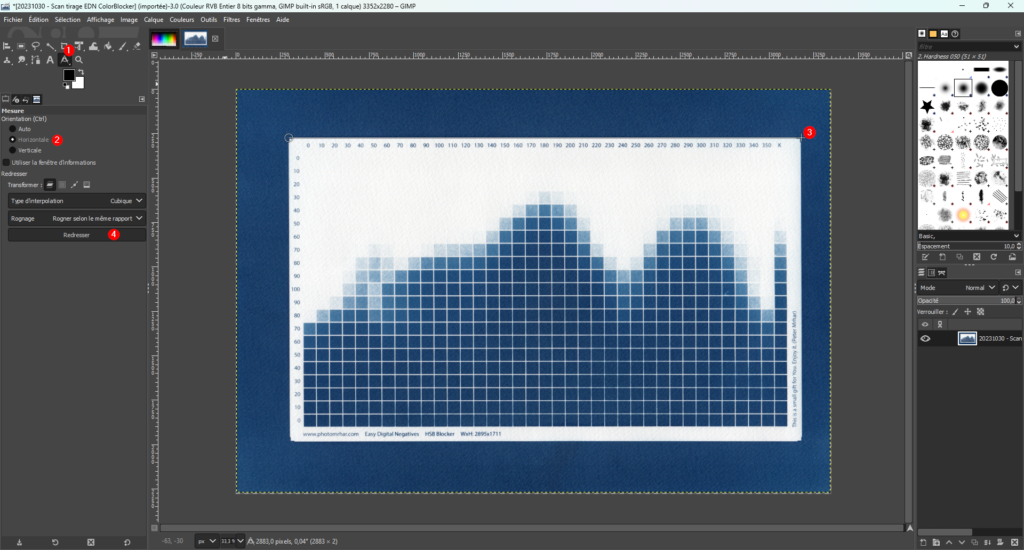Select the Eraser tool

click(x=136, y=46)
